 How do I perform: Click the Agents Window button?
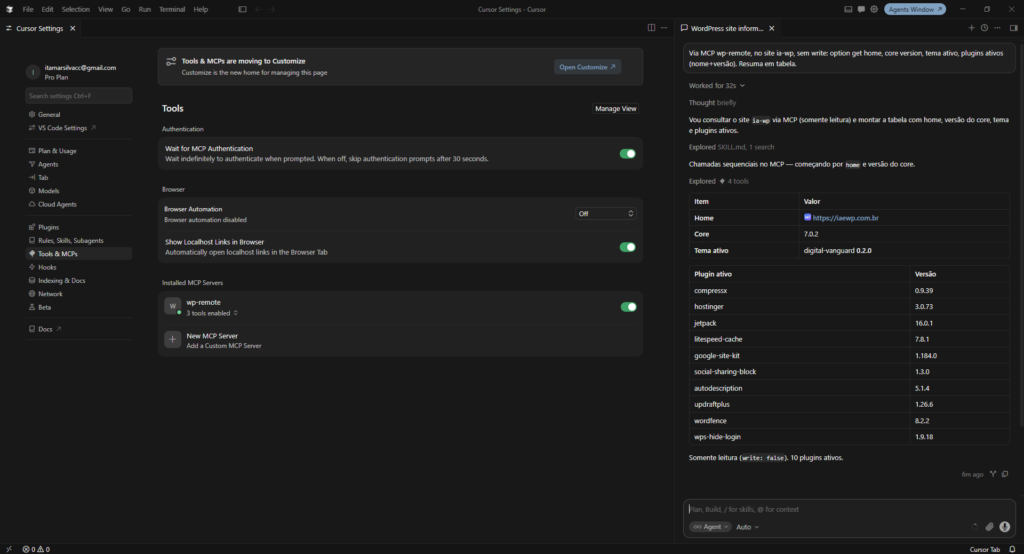[x=915, y=9]
